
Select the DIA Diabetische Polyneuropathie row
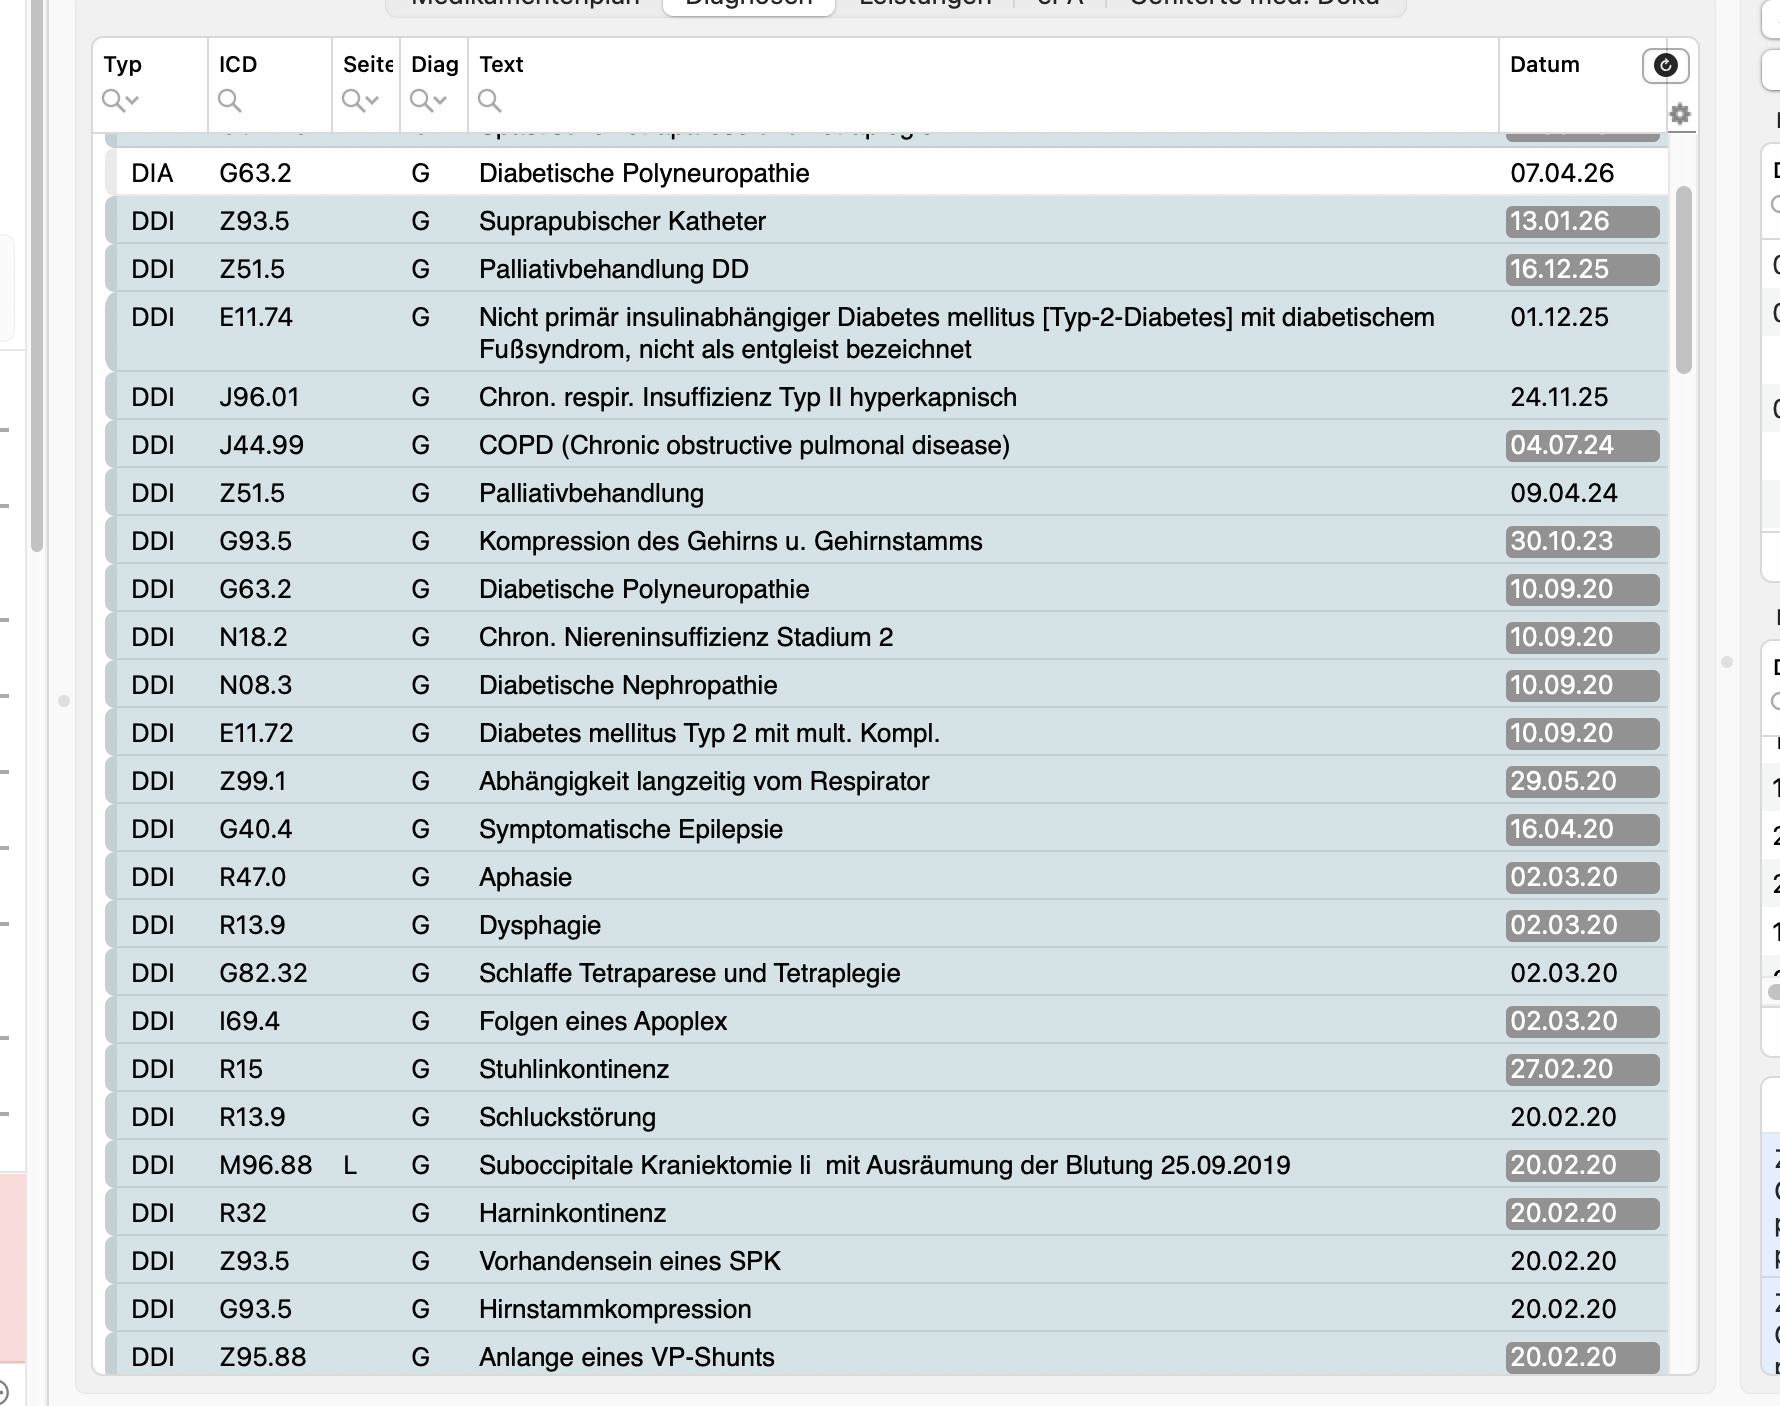[886, 173]
